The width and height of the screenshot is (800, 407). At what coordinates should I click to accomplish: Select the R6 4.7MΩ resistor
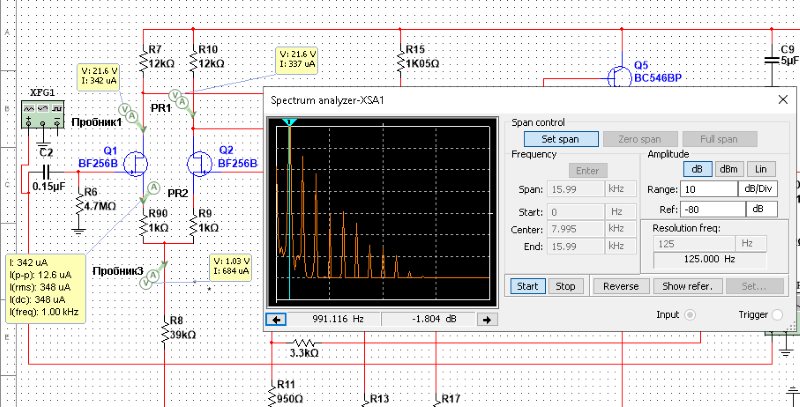click(x=79, y=201)
